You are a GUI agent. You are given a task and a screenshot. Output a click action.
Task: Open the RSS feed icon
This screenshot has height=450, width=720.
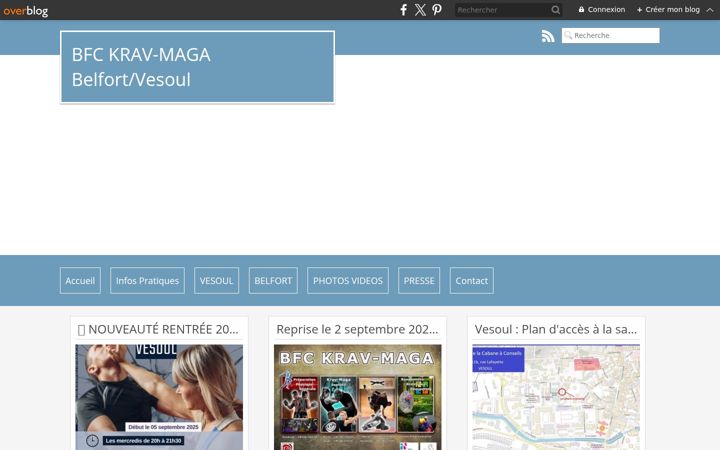click(x=547, y=36)
